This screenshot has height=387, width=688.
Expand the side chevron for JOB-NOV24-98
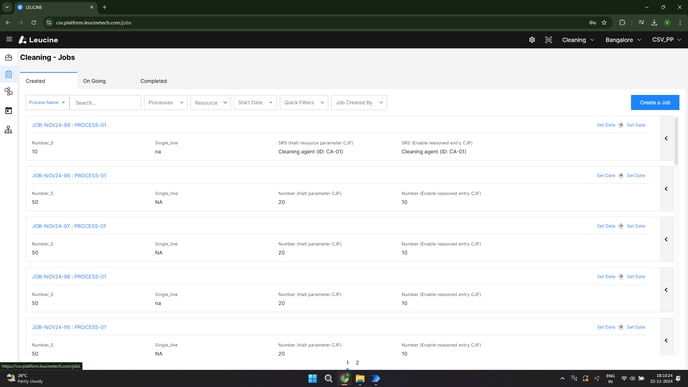point(666,189)
